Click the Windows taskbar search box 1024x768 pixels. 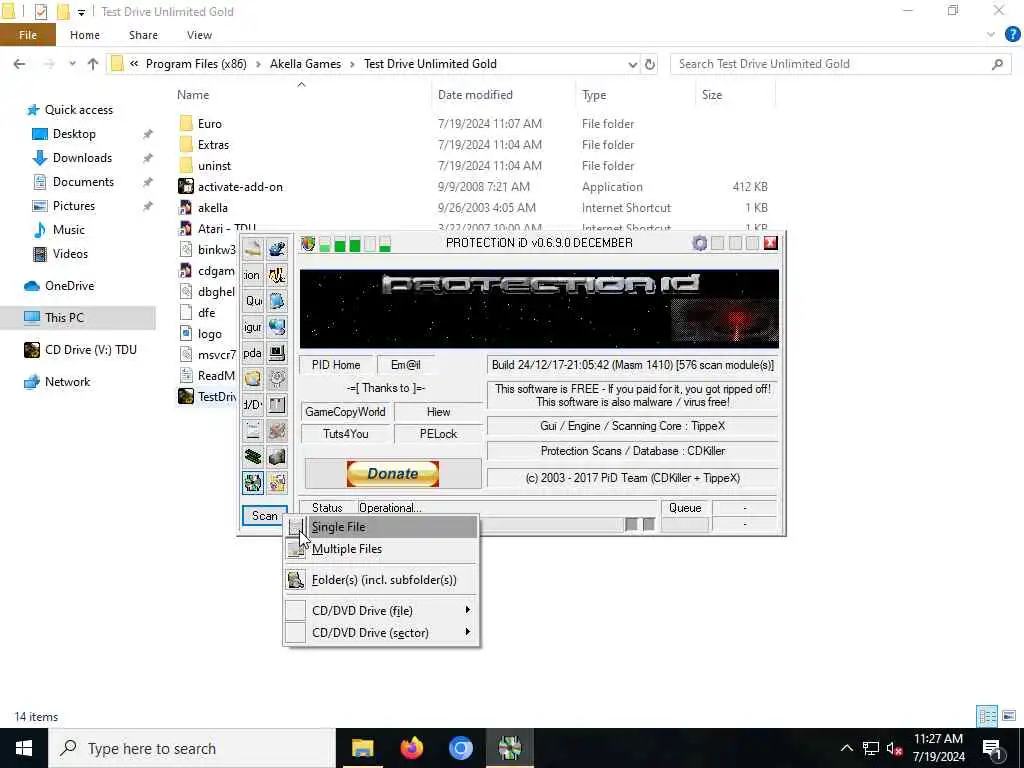(x=191, y=748)
